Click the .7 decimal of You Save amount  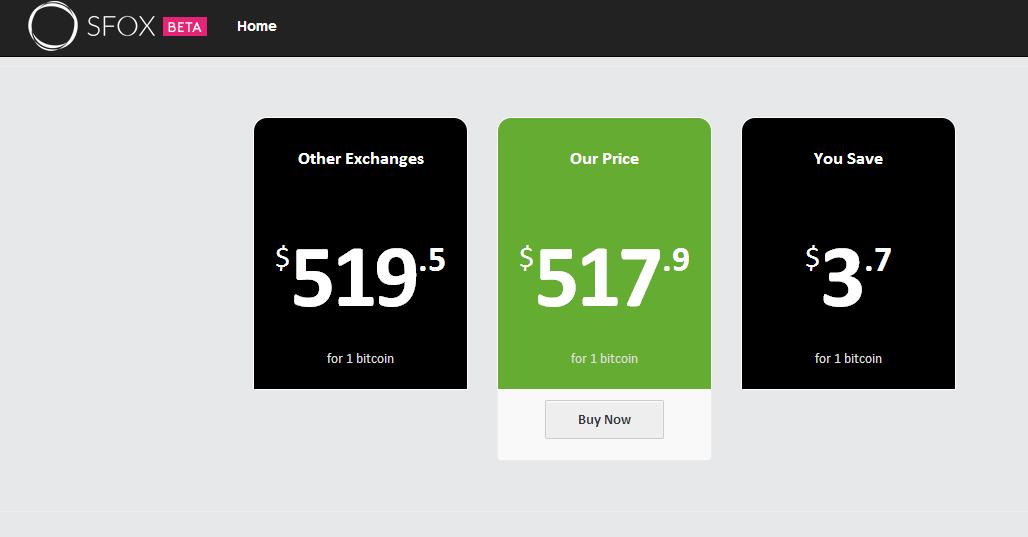tap(878, 261)
